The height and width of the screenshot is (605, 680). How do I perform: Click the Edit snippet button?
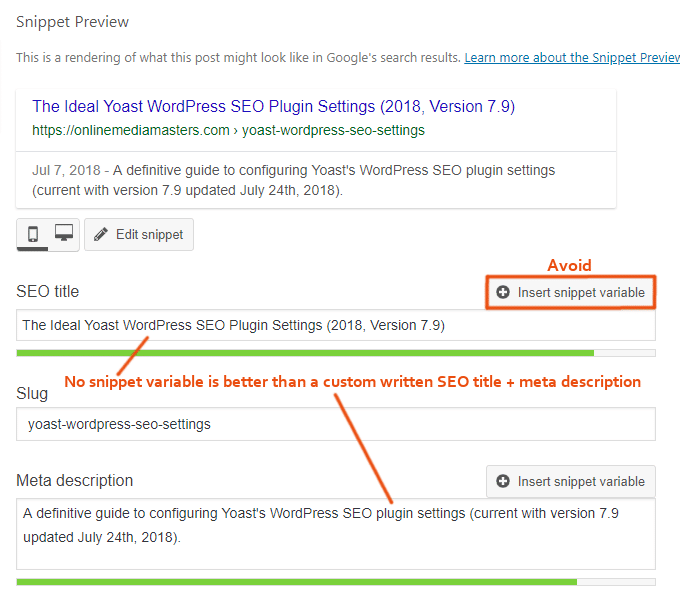click(139, 235)
